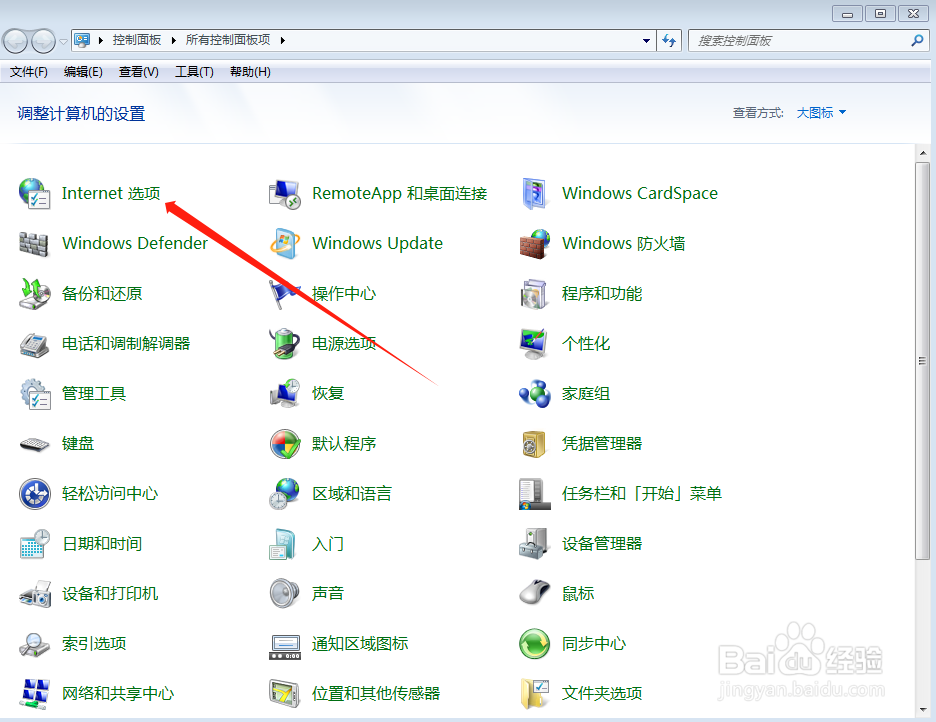Open the 网络和共享中心 icon
The width and height of the screenshot is (936, 722).
tap(35, 694)
